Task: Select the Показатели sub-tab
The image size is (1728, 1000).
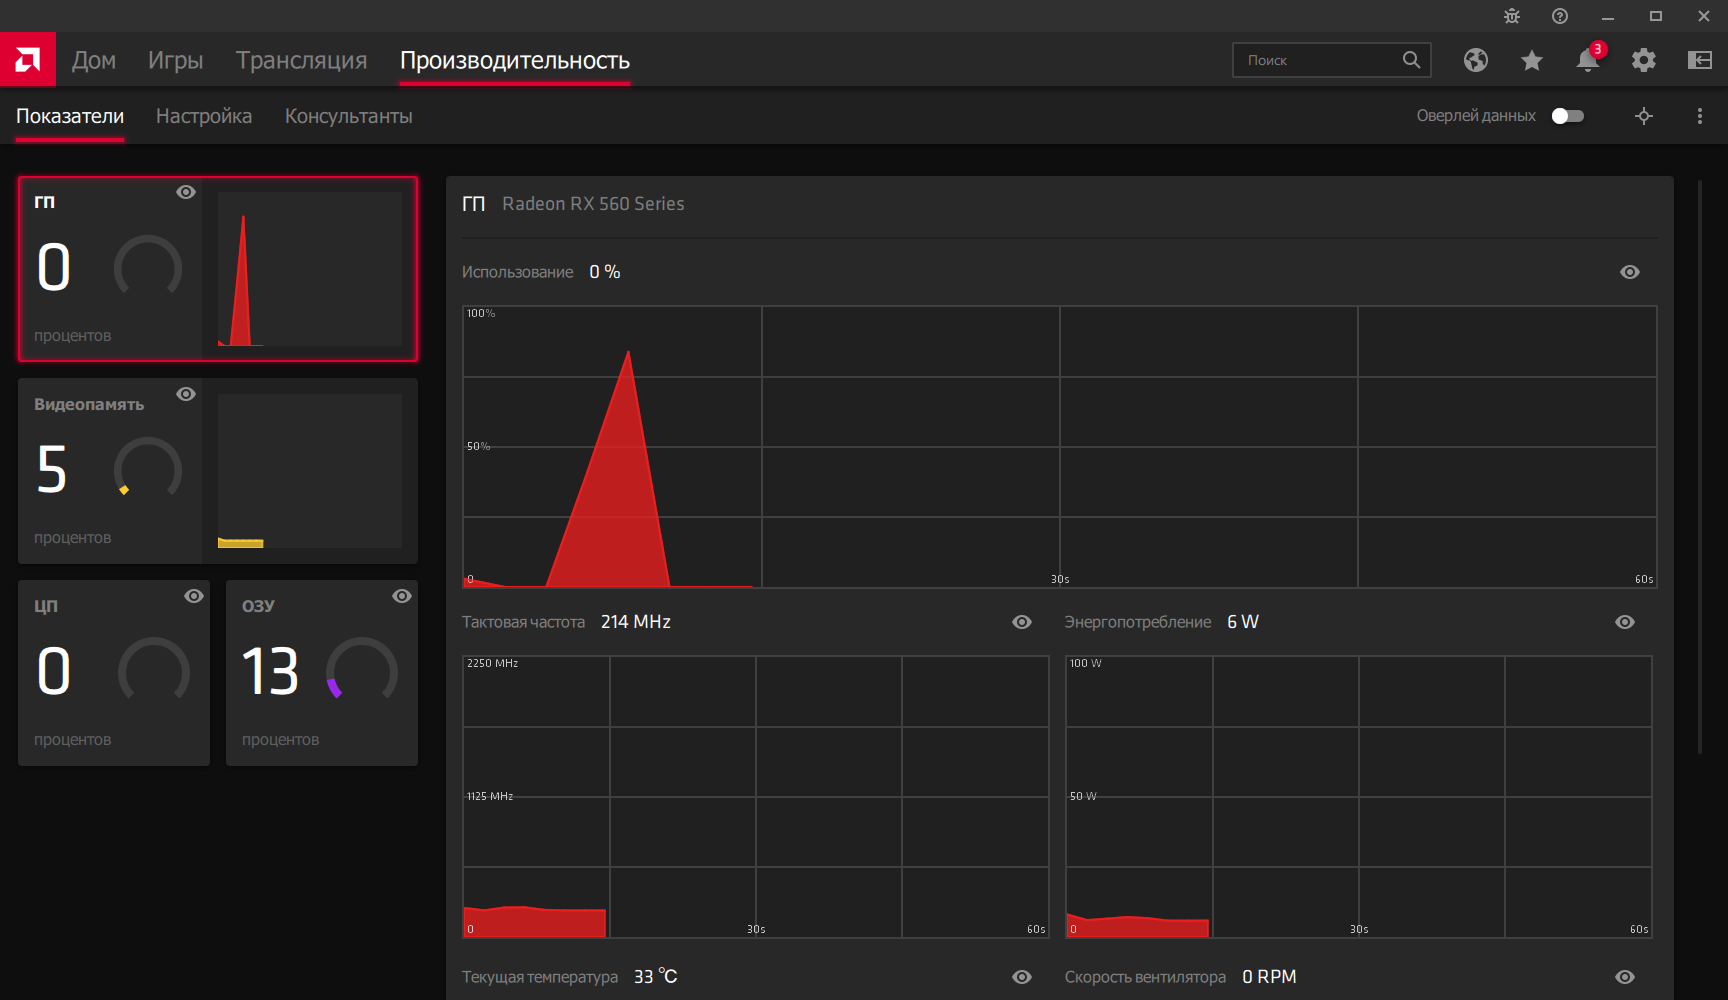Action: (70, 116)
